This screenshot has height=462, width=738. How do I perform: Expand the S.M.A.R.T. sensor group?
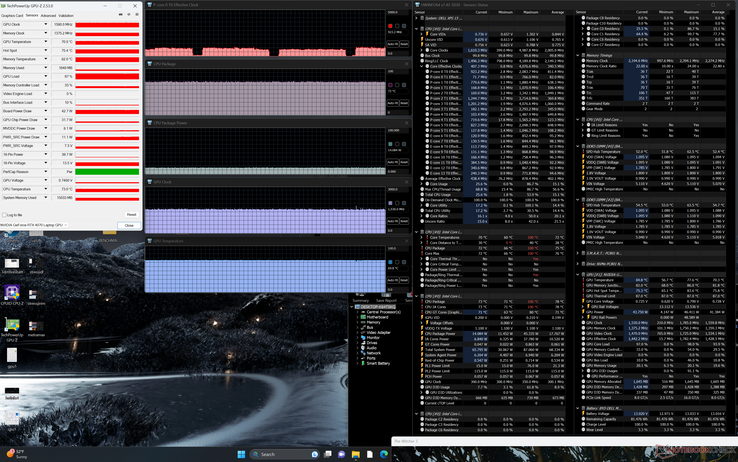tap(578, 253)
